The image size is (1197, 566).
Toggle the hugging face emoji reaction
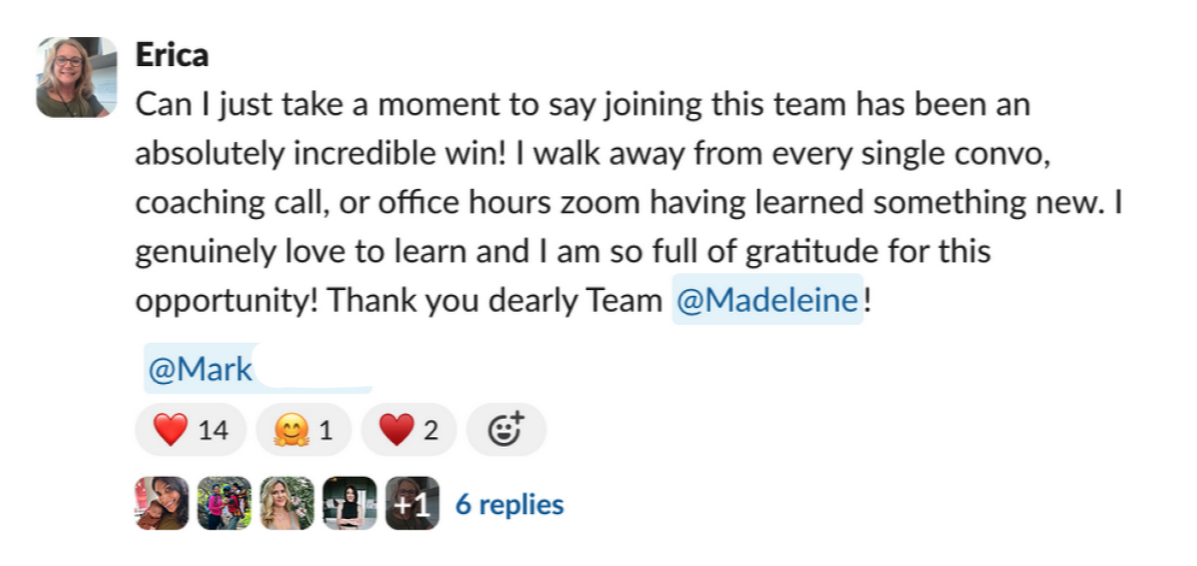click(303, 430)
